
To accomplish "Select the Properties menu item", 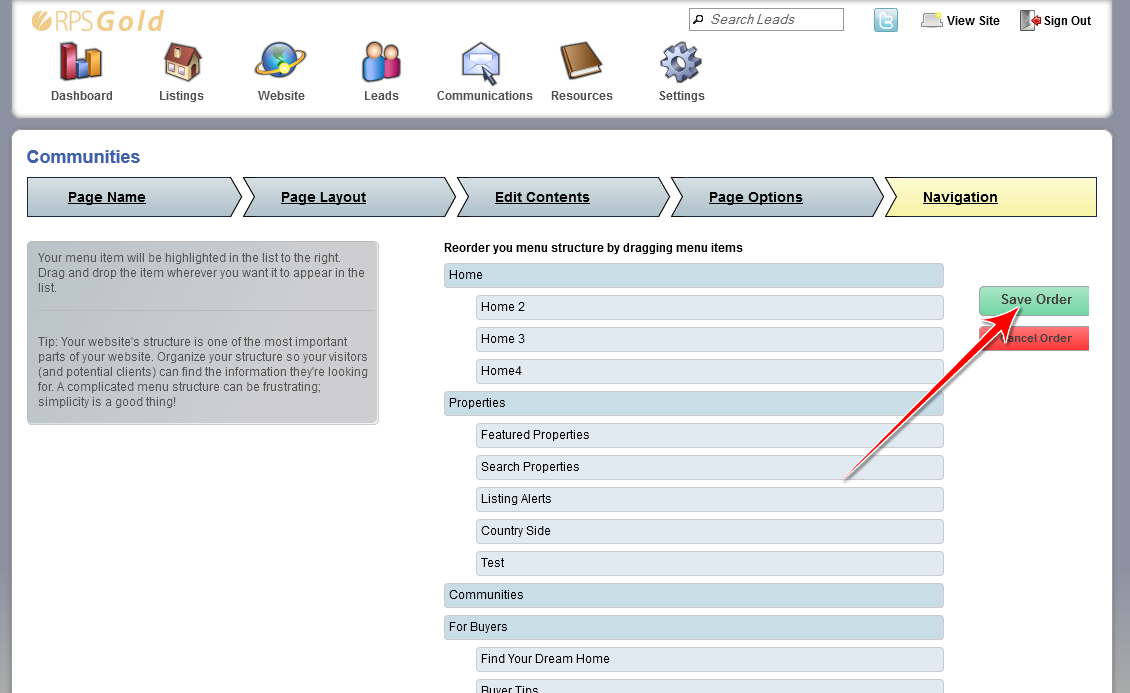I will [x=693, y=403].
